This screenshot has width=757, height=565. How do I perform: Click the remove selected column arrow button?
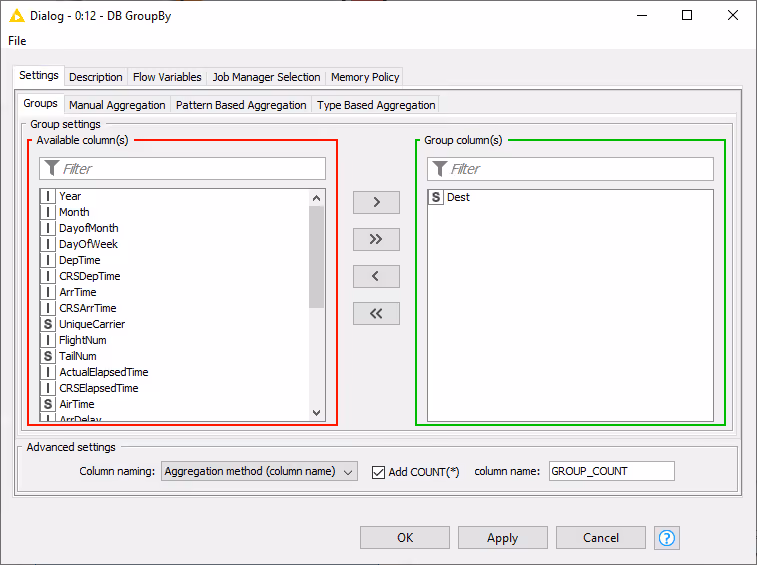(376, 276)
